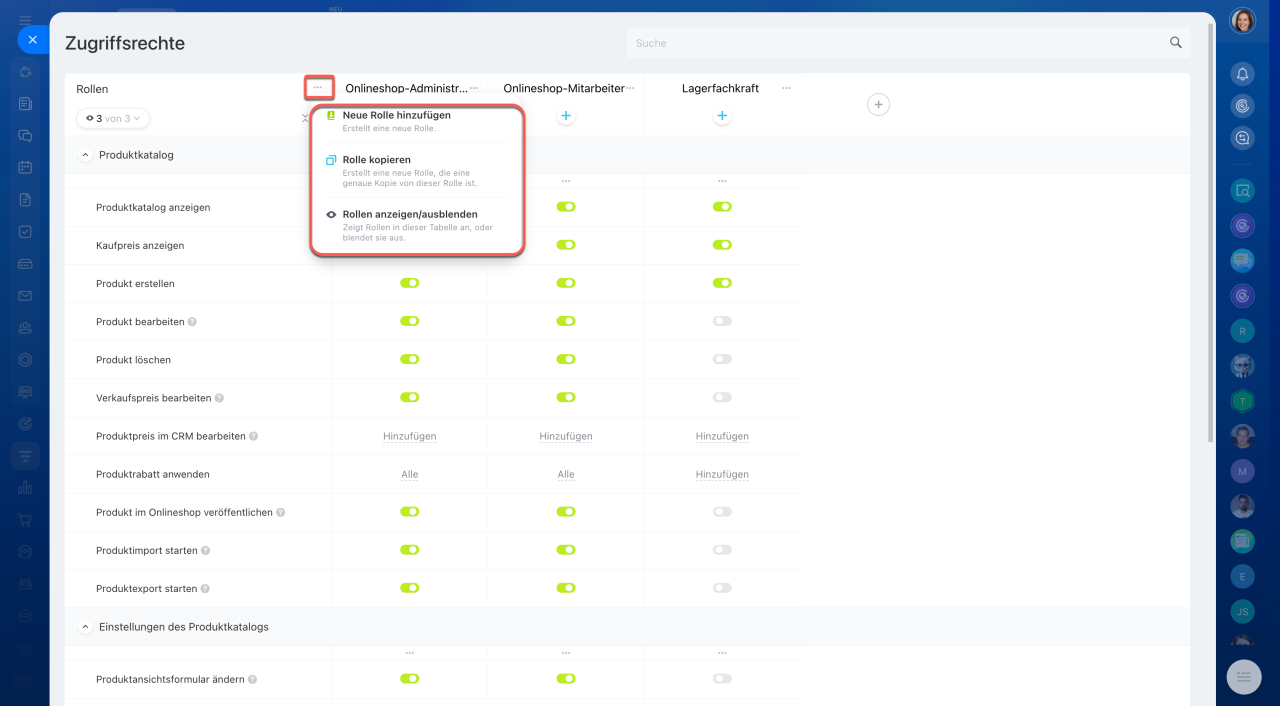
Task: Enable Produktexport starten for Lagerfachkraft
Action: tap(722, 588)
